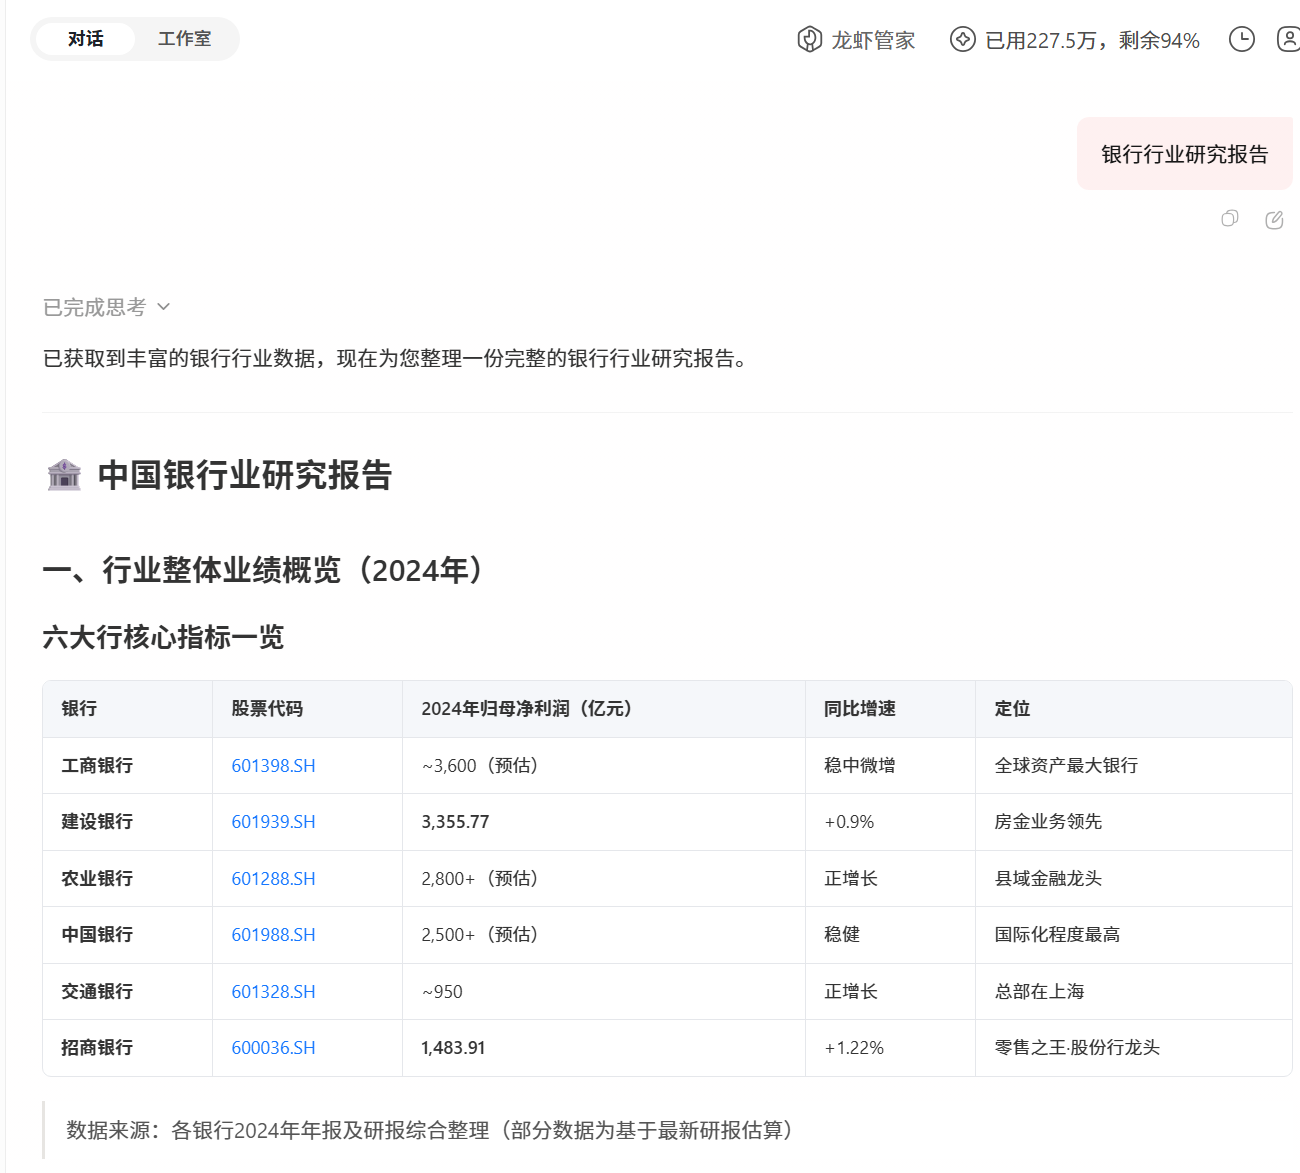Open conversation history via clock icon
1300x1173 pixels.
[x=1242, y=40]
